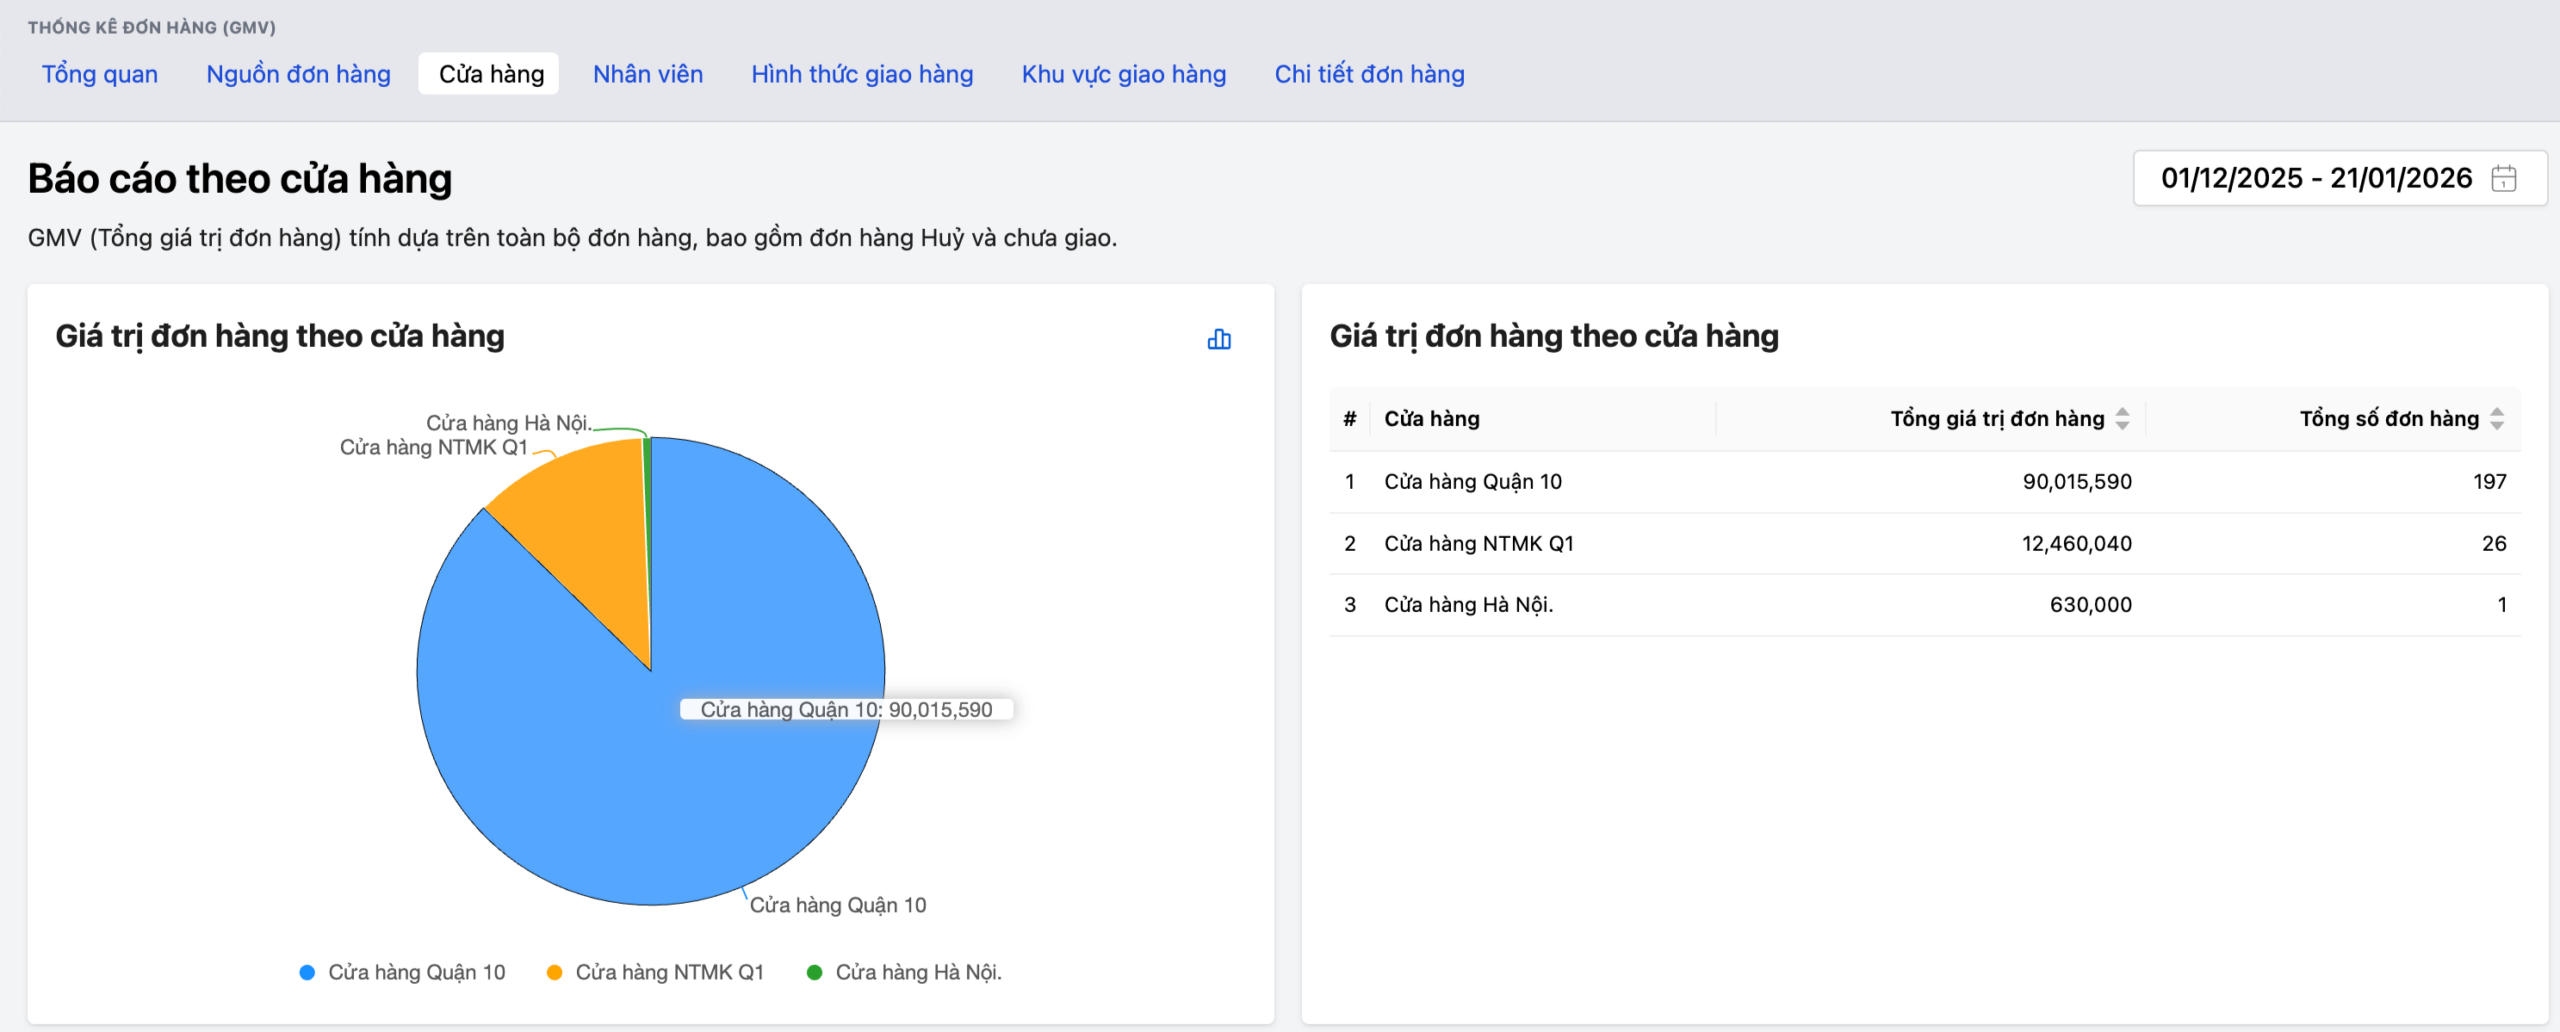Click the Cửa hàng column header
Viewport: 2560px width, 1032px height.
pyautogui.click(x=1431, y=419)
